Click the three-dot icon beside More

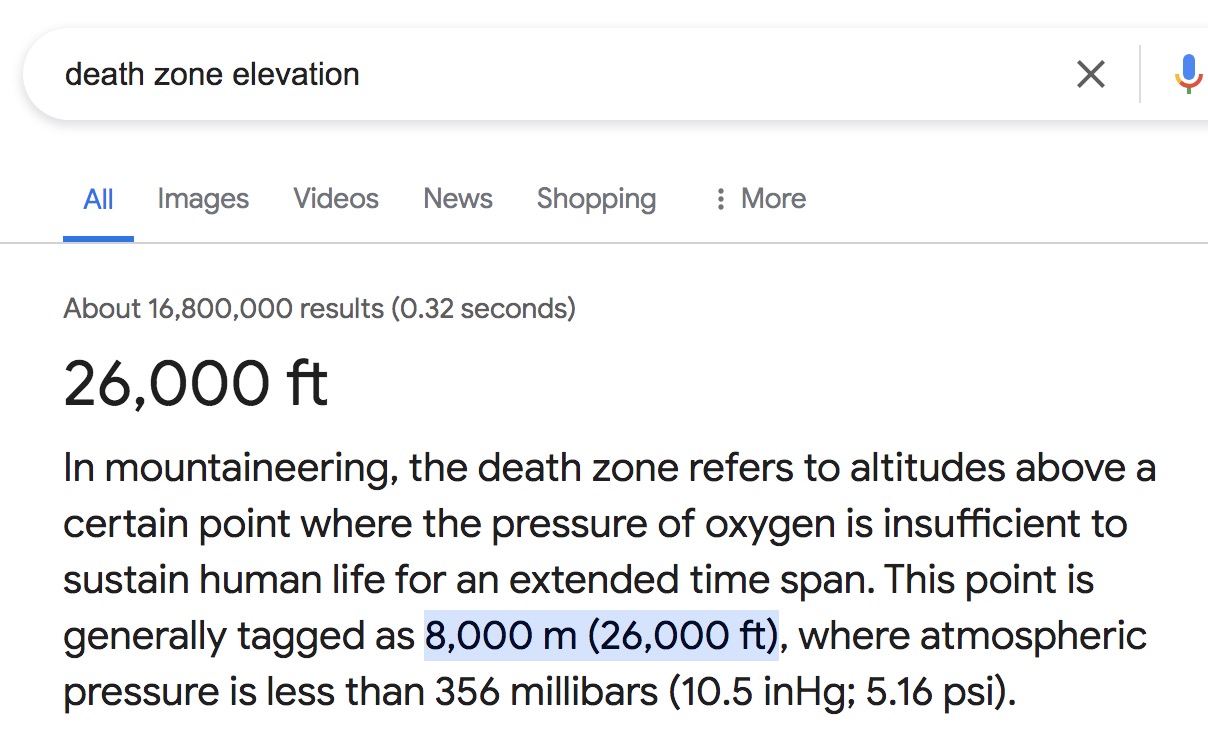(719, 199)
